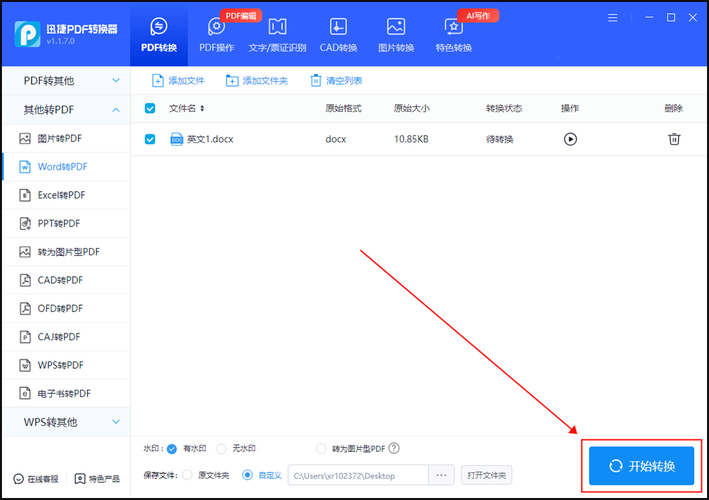Select WPS转PDF in sidebar
Viewport: 709px width, 500px height.
(66, 365)
